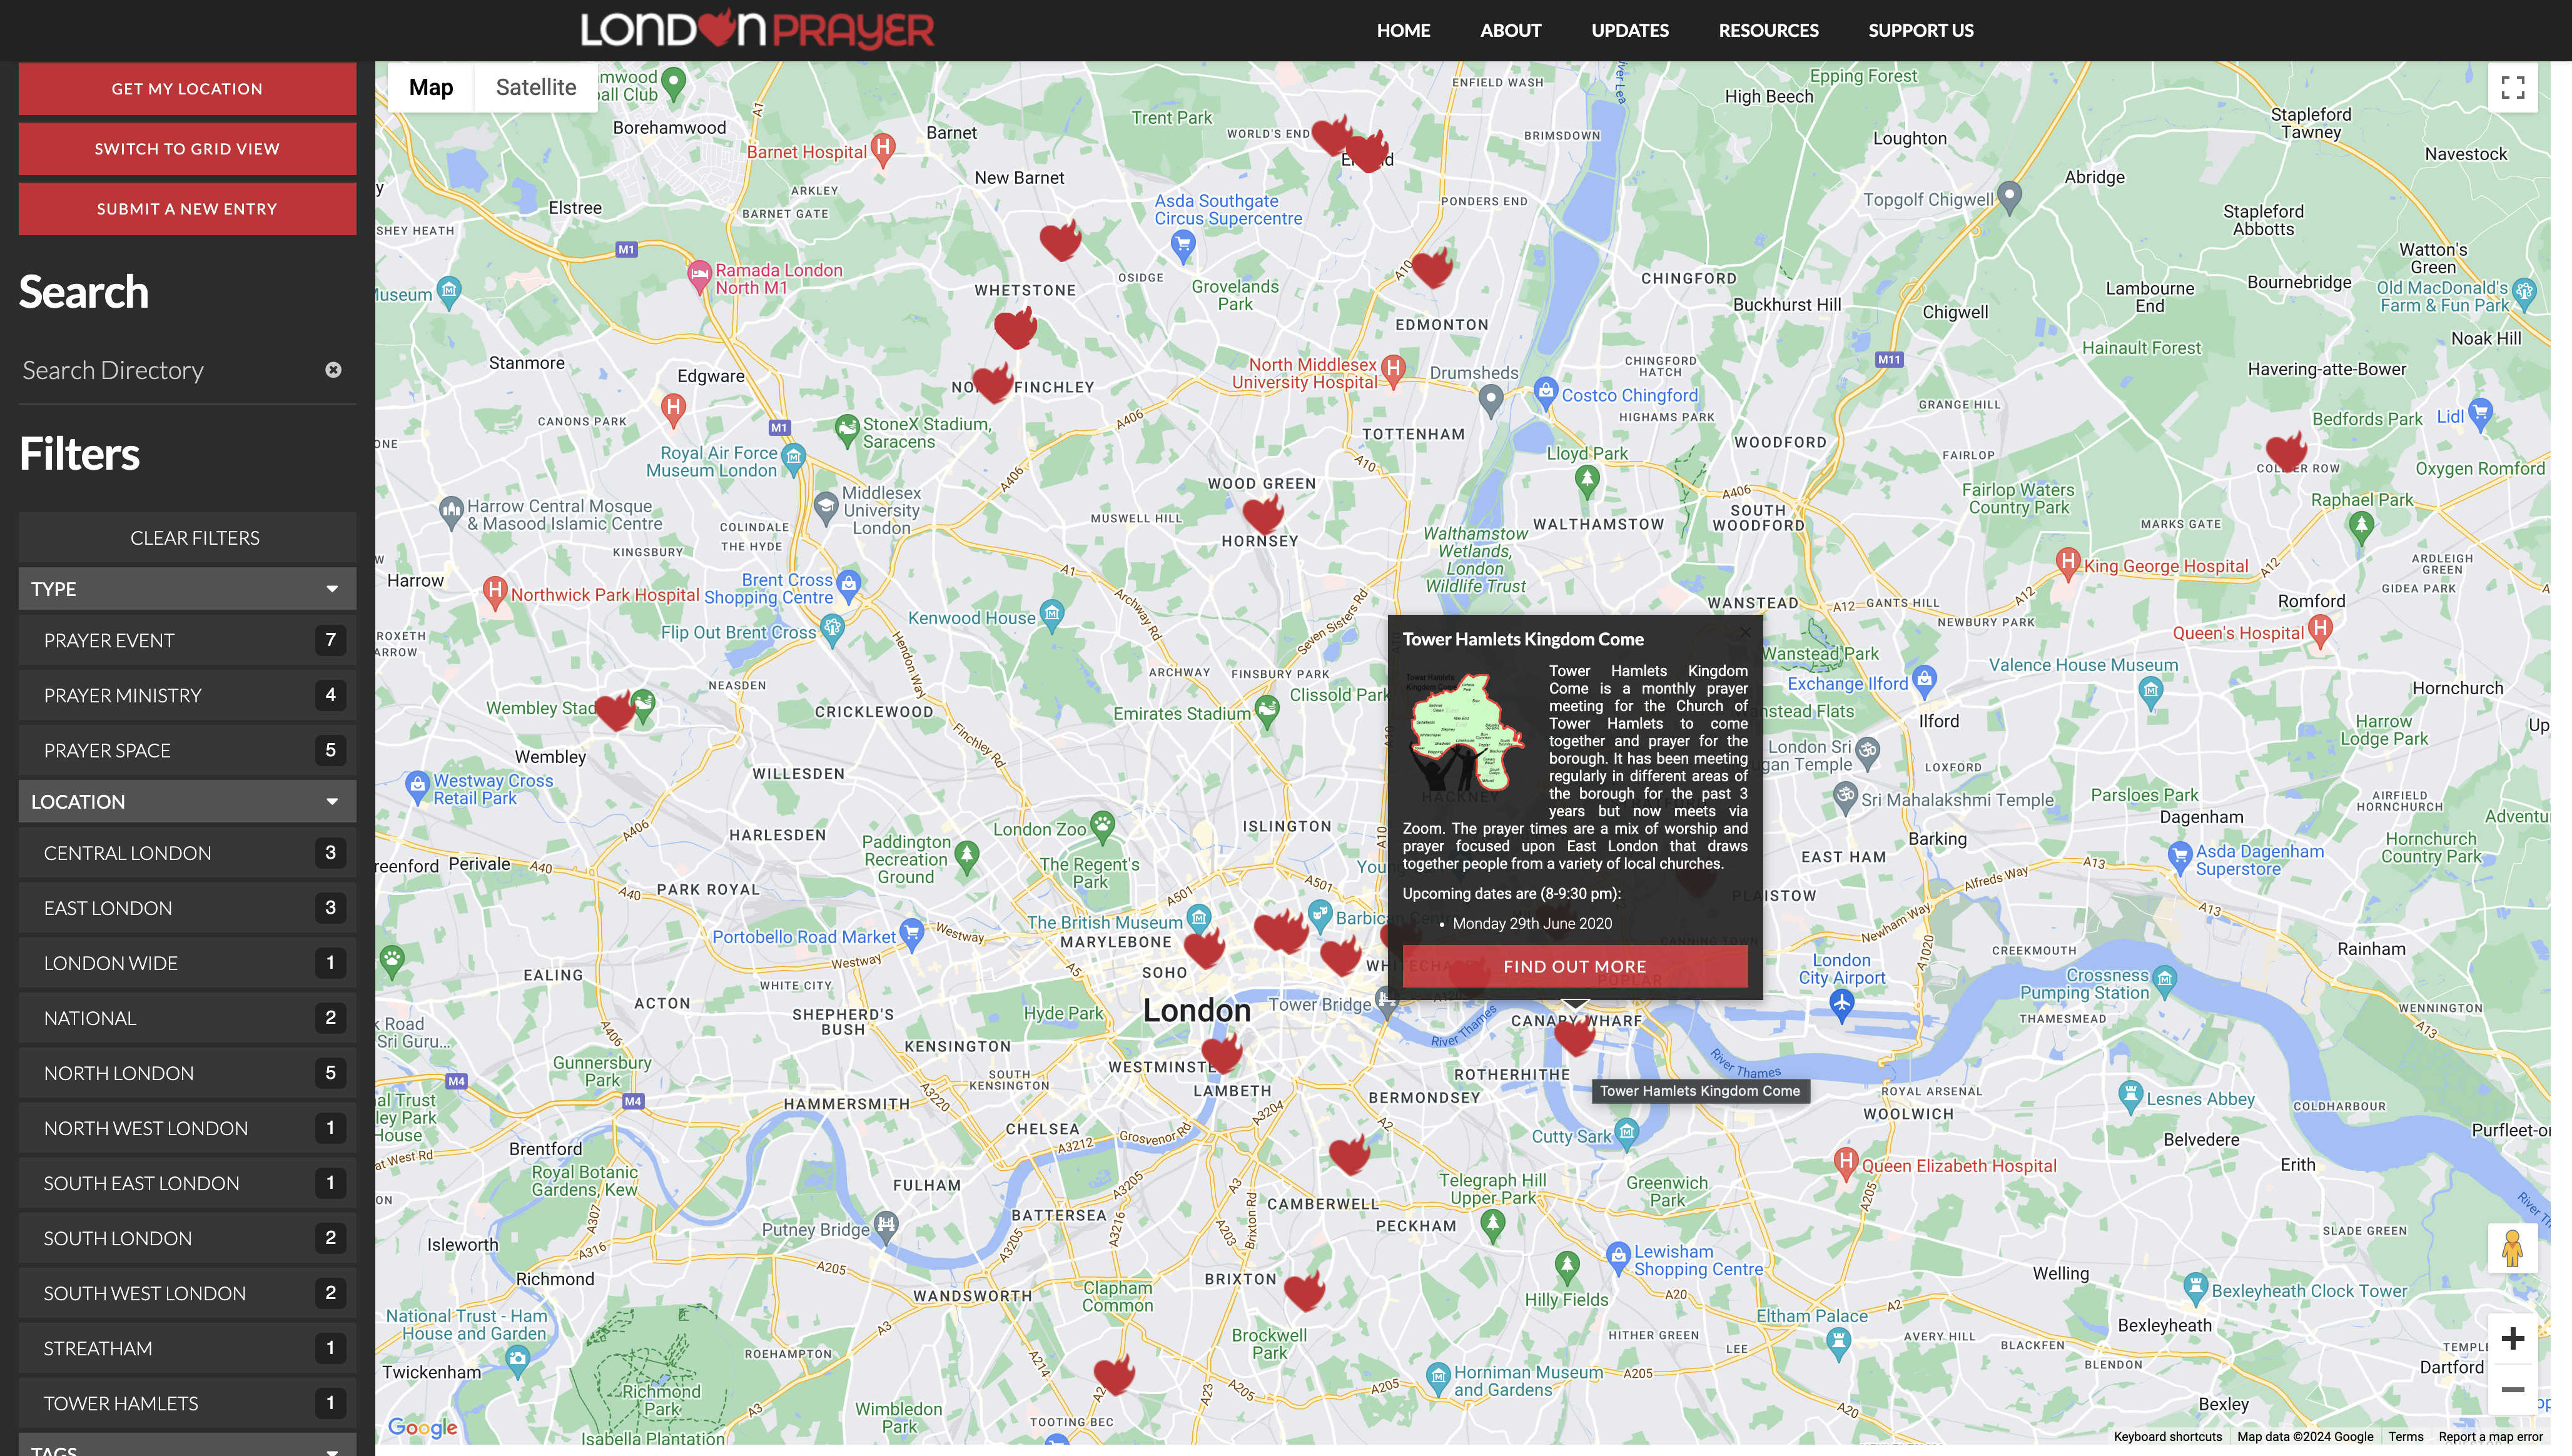This screenshot has width=2572, height=1456.
Task: Click the zoom in plus button
Action: [2512, 1339]
